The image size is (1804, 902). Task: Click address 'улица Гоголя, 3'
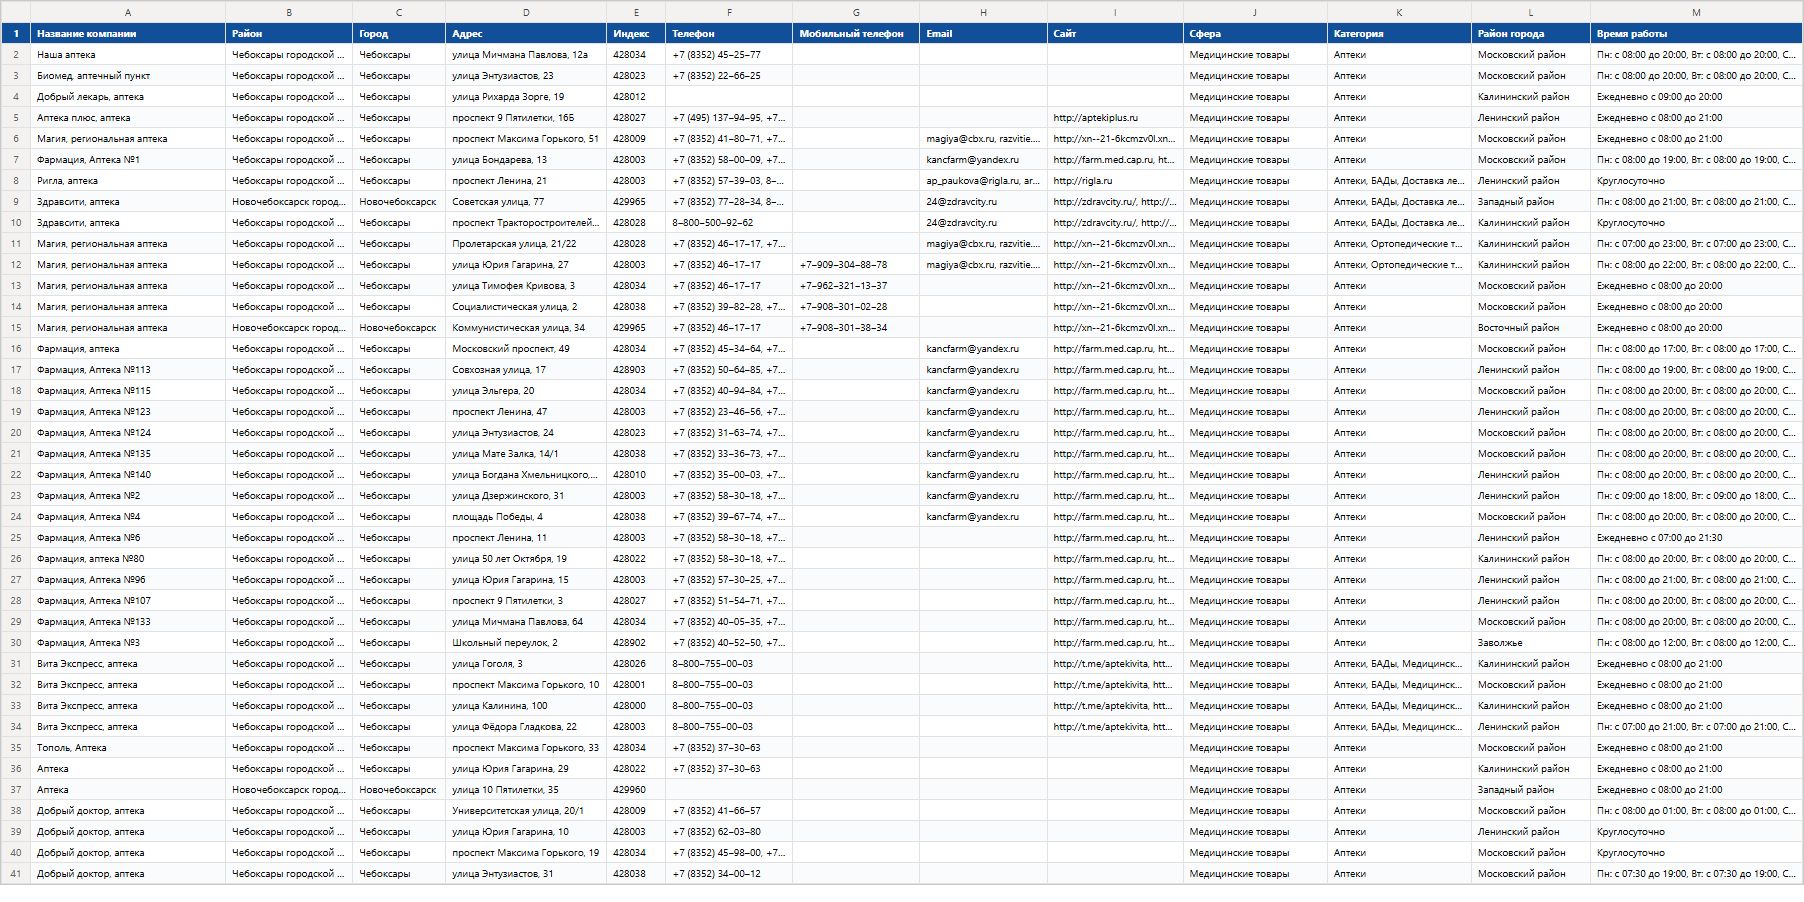tap(526, 663)
